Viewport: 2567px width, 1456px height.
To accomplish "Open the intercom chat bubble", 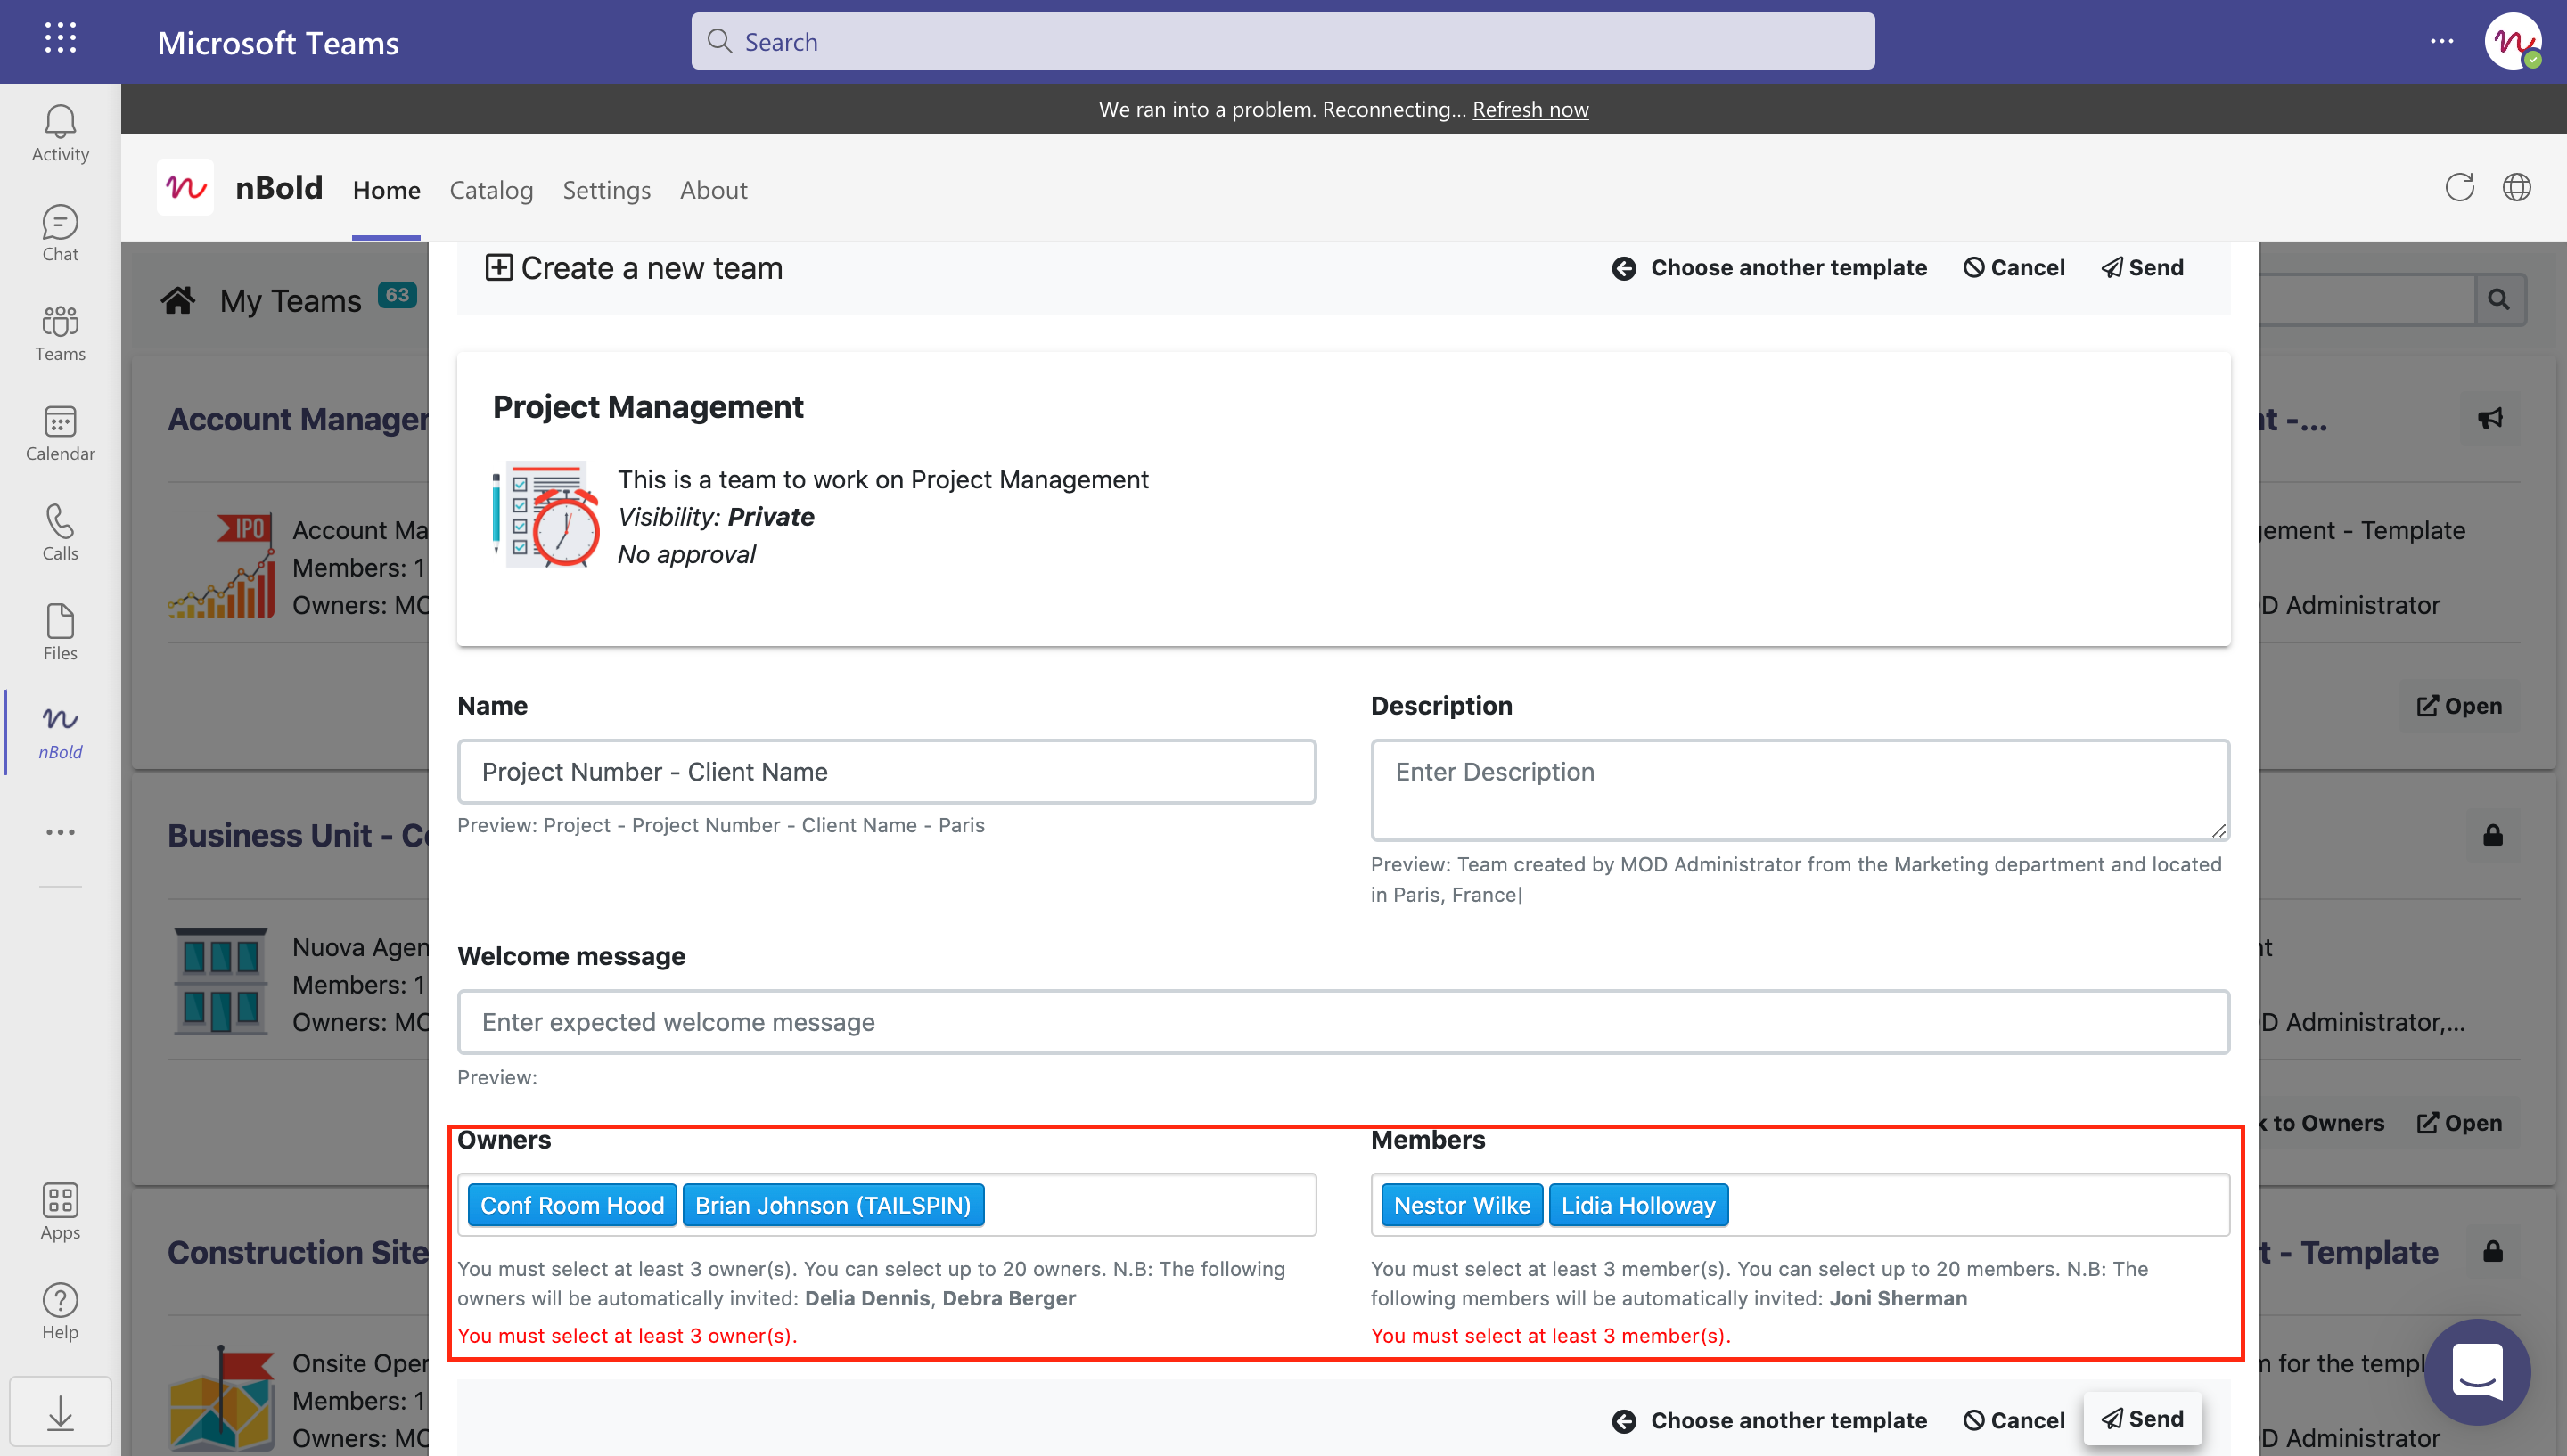I will [2476, 1371].
